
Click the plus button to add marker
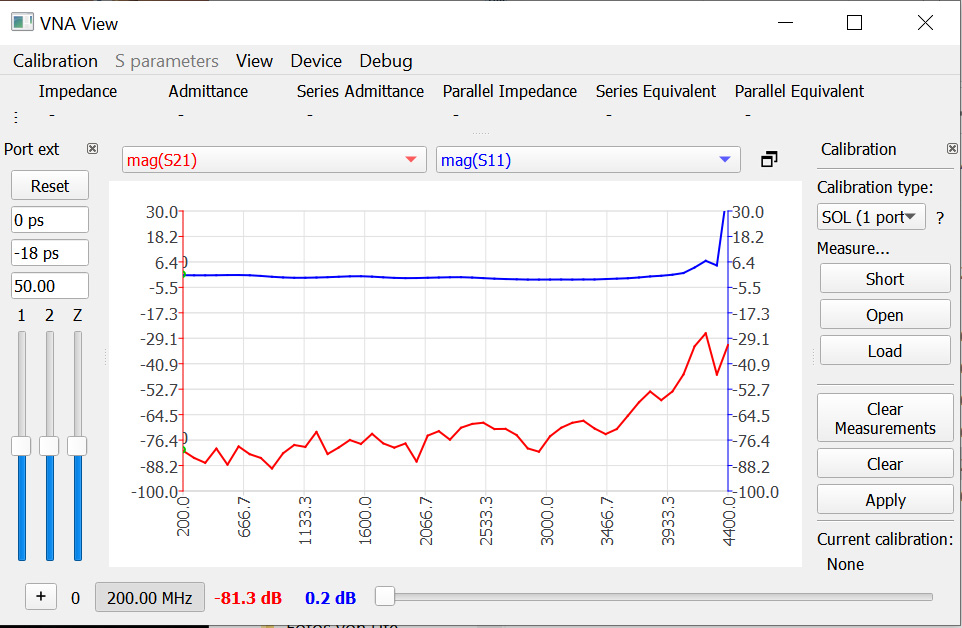point(40,597)
